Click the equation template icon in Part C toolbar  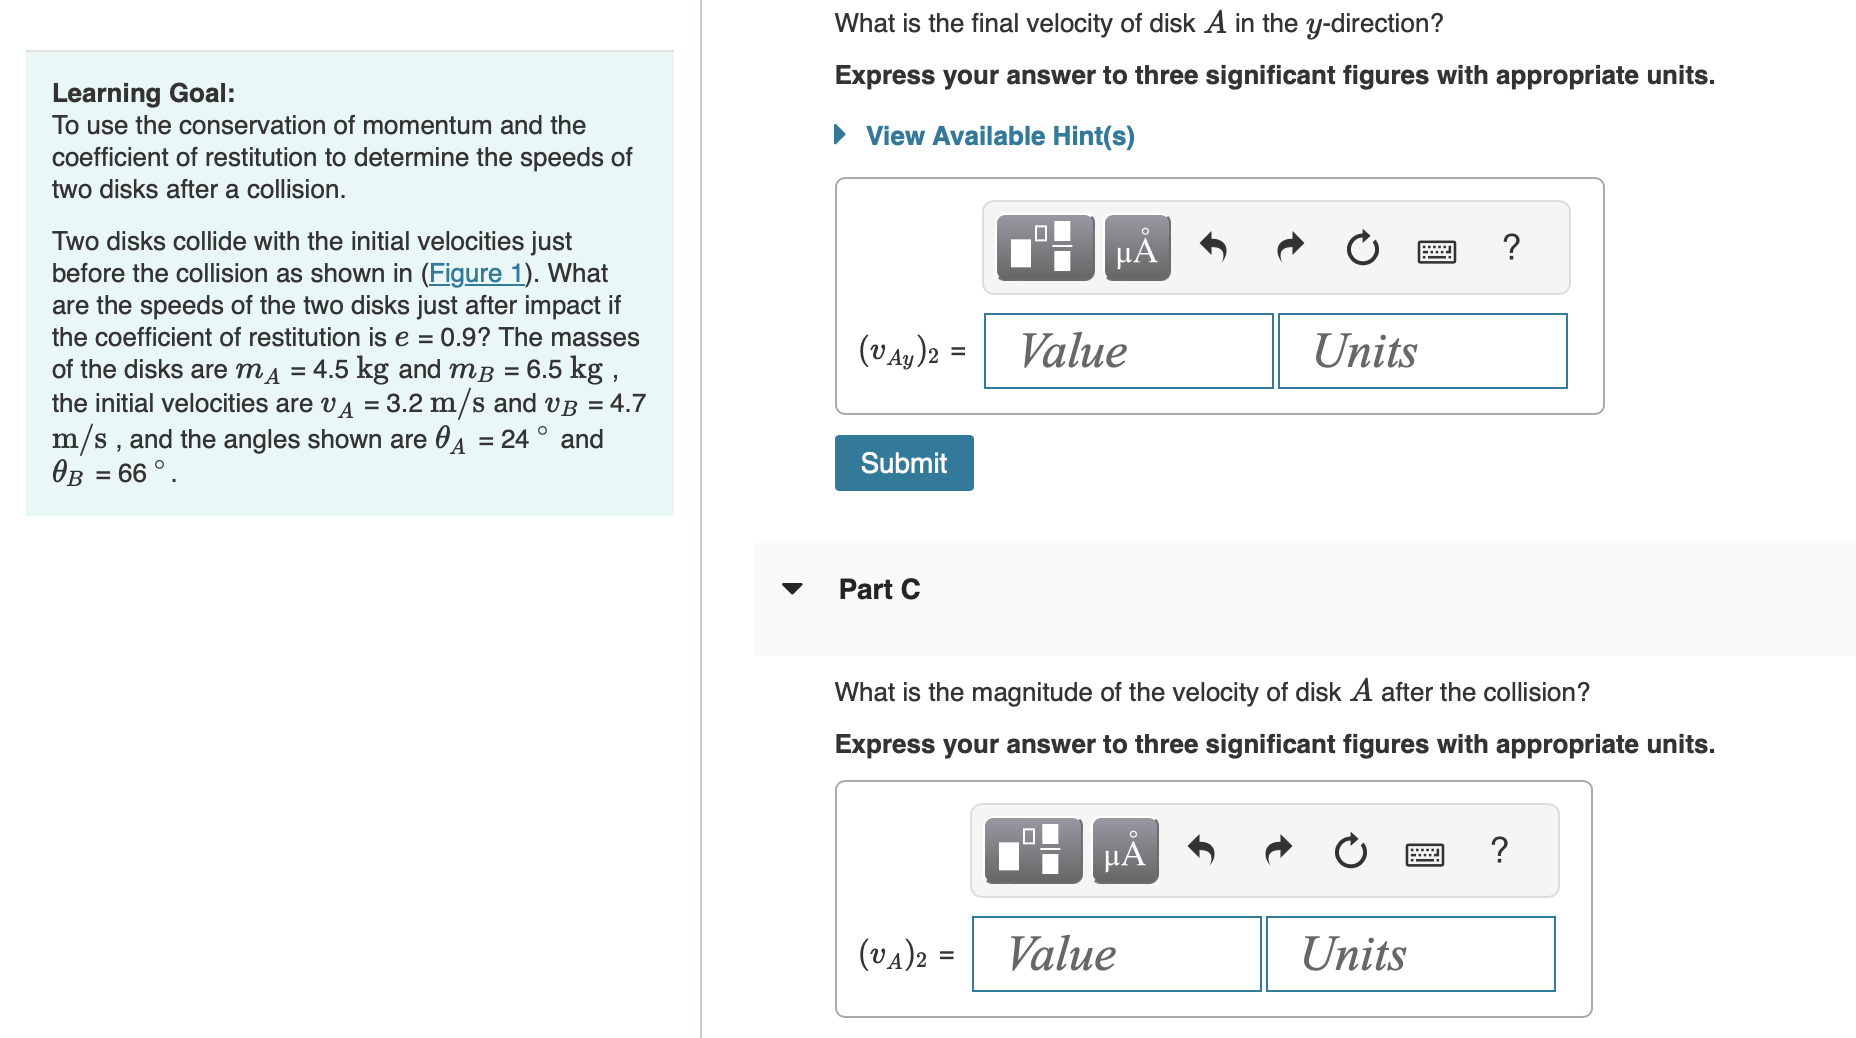click(1031, 851)
